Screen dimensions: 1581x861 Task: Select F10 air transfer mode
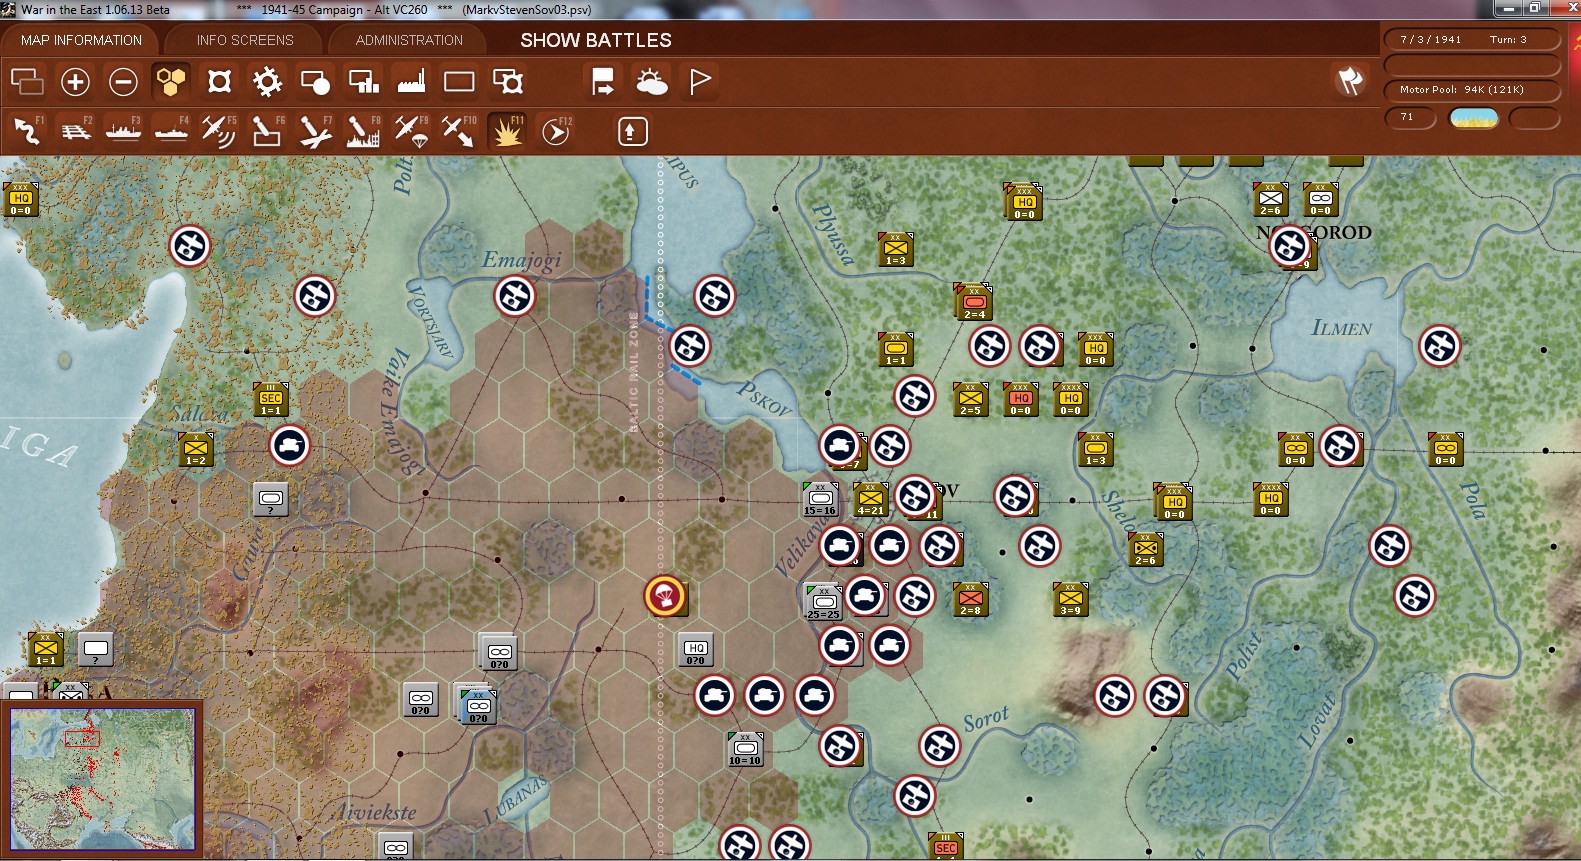pos(460,131)
